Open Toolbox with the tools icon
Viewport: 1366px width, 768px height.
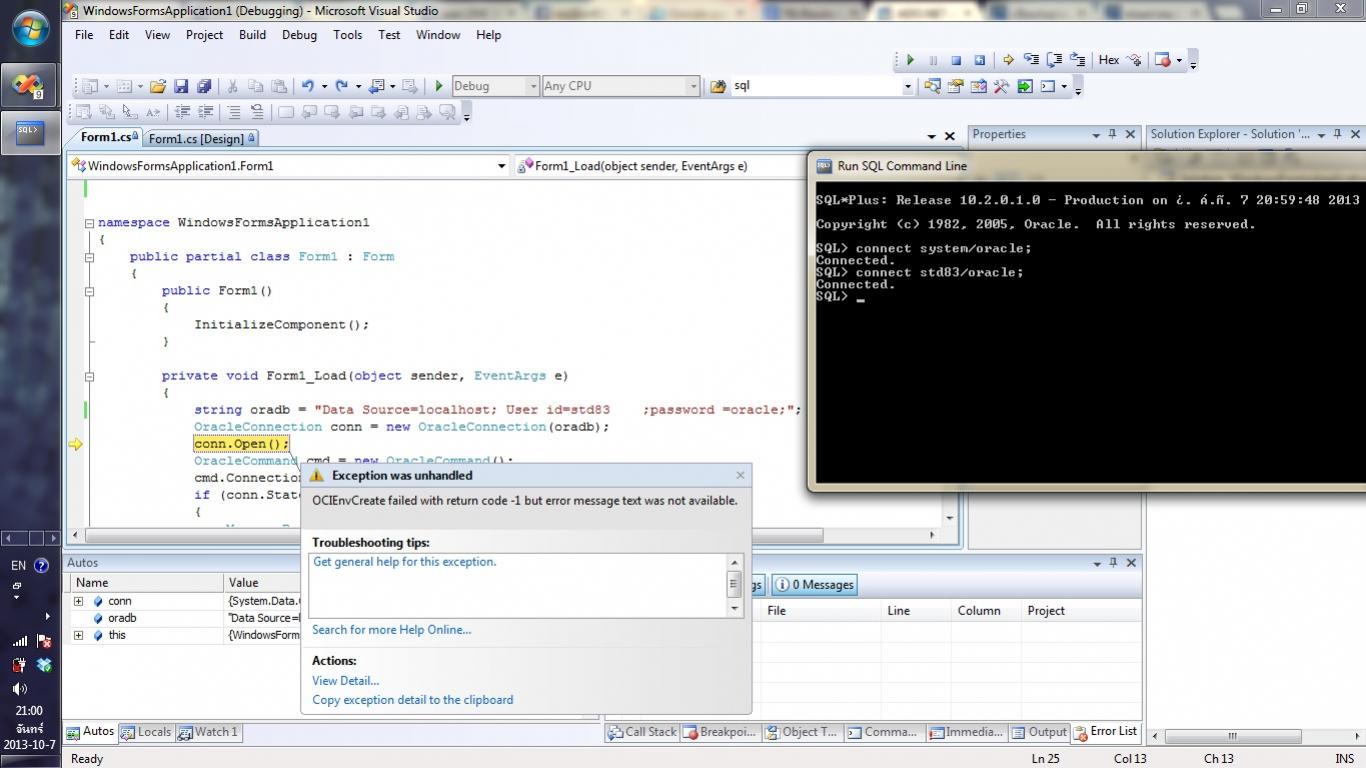point(1001,86)
